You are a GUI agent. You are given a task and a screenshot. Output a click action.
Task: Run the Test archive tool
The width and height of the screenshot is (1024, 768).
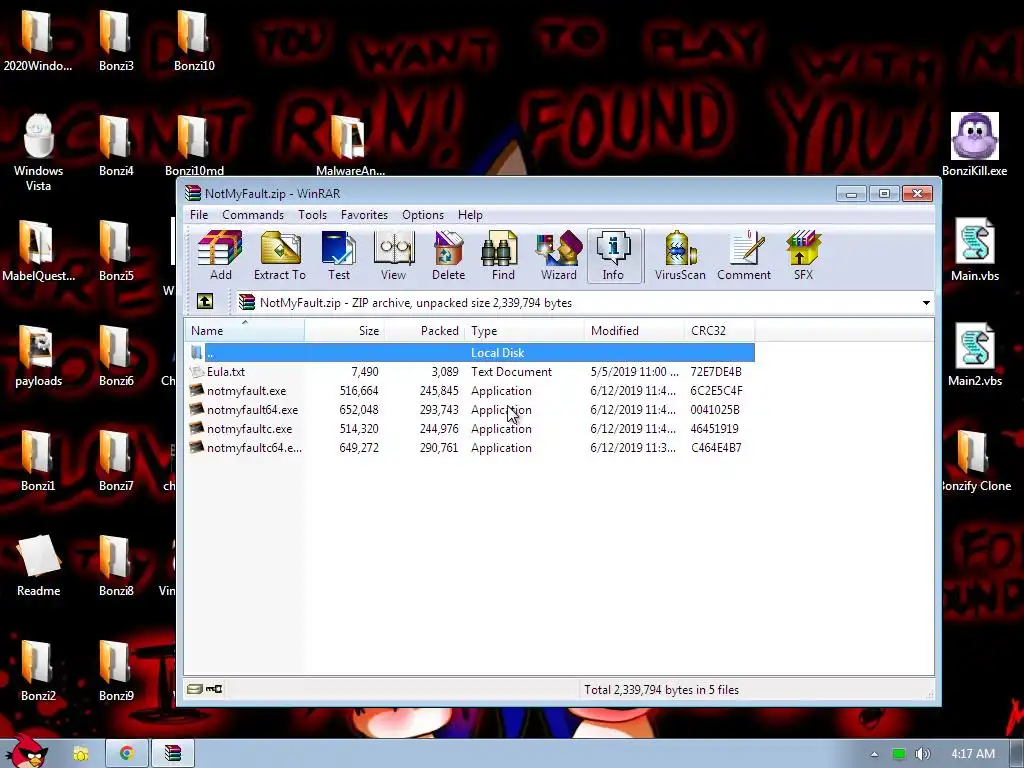tap(339, 256)
